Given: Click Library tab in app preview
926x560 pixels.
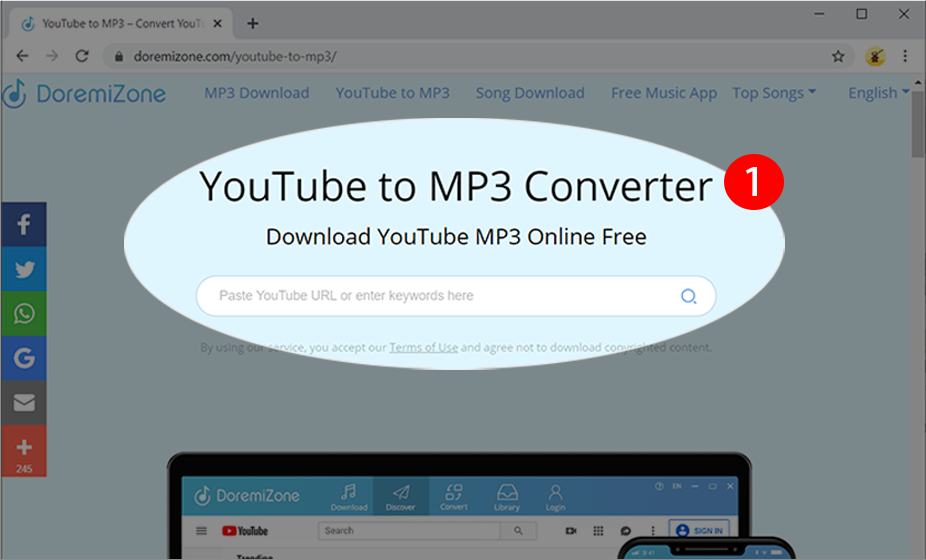Looking at the screenshot, I should [507, 497].
